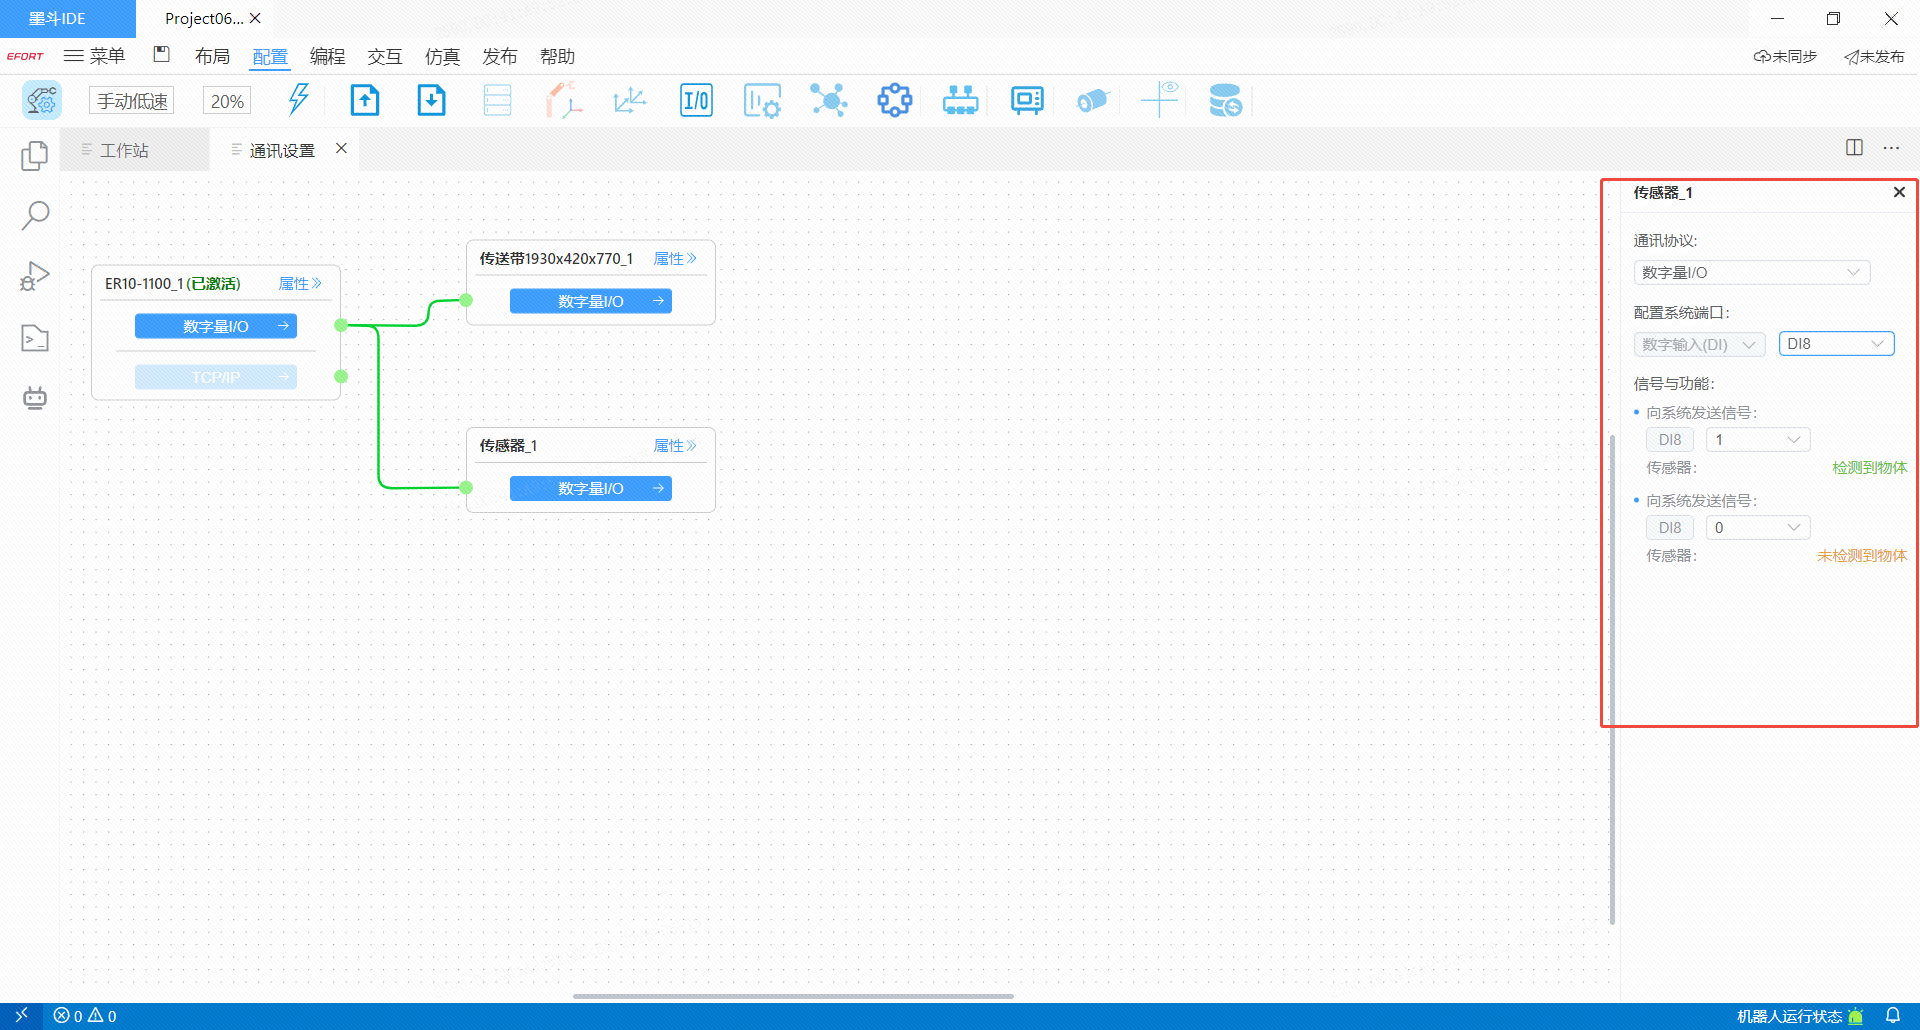This screenshot has height=1030, width=1920.
Task: Open 属性 link on 传感器_1 node
Action: (x=674, y=446)
